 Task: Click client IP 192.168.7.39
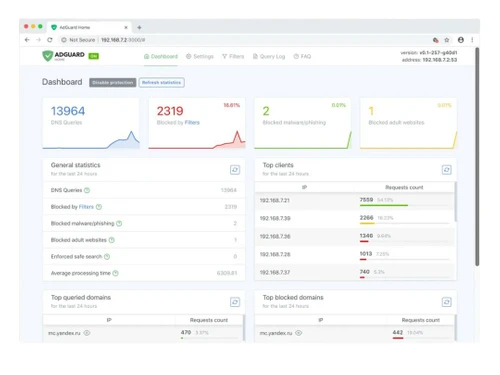[x=275, y=219]
